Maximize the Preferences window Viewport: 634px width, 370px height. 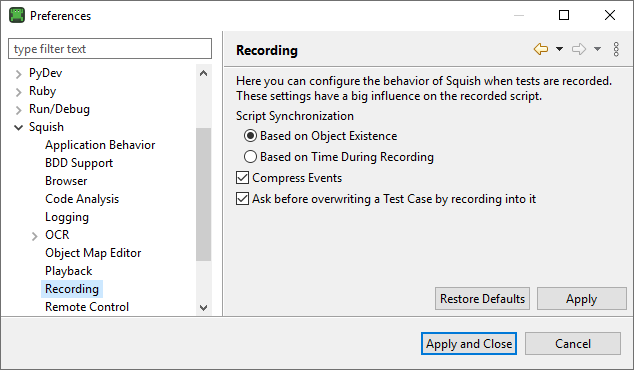pyautogui.click(x=564, y=15)
